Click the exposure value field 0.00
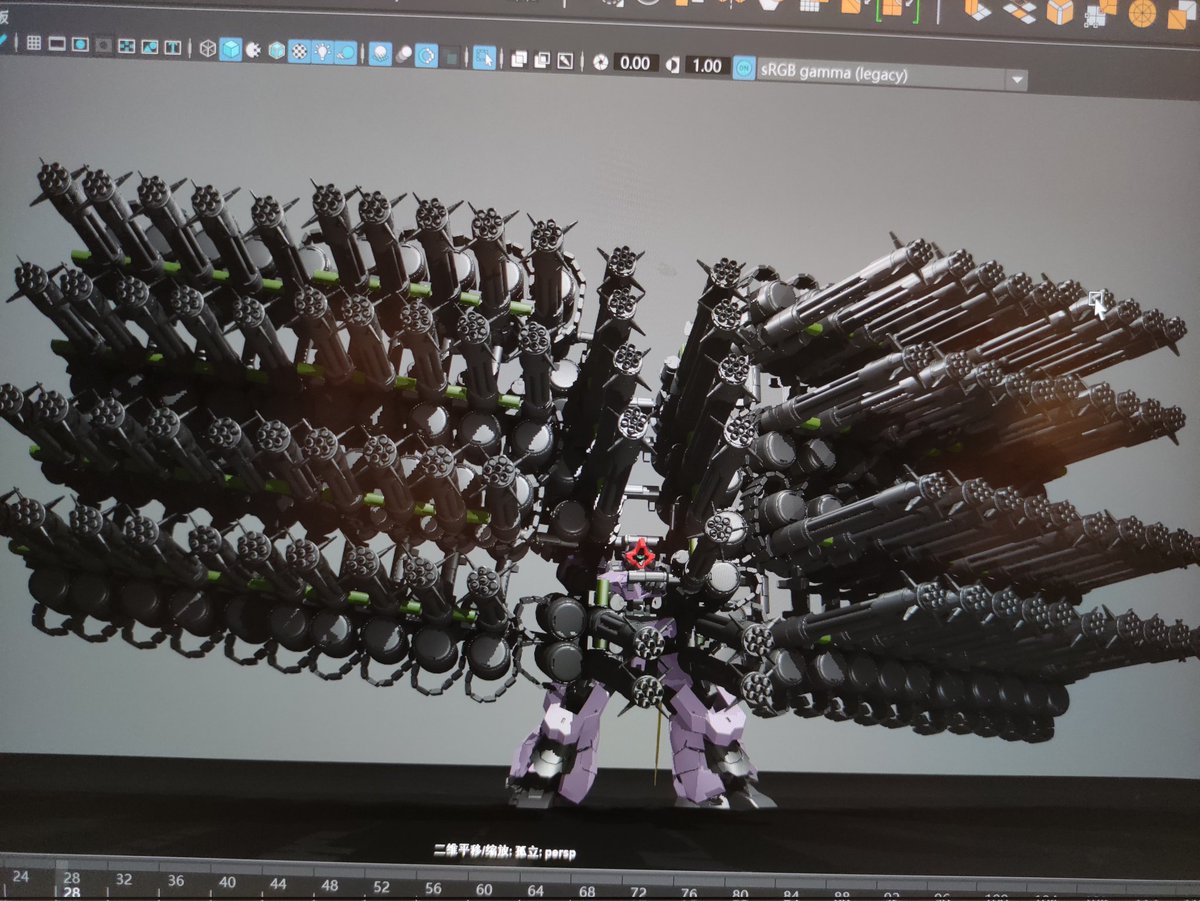Viewport: 1200px width, 901px height. (635, 63)
